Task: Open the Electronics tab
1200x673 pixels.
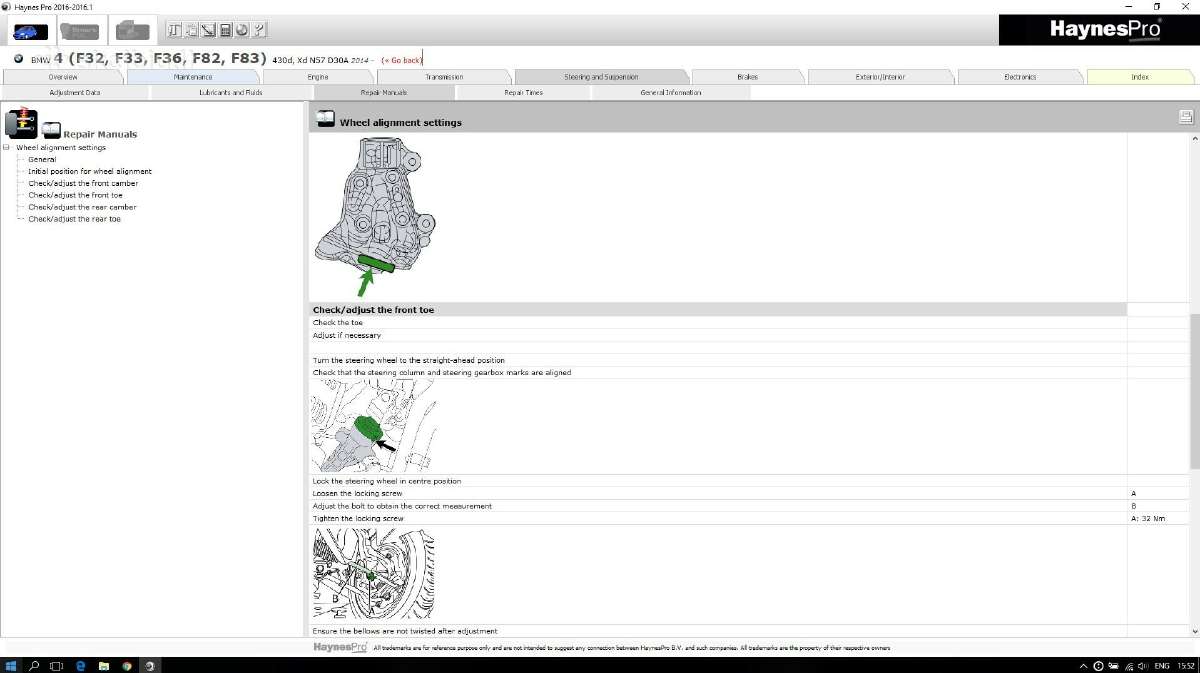Action: click(1020, 77)
